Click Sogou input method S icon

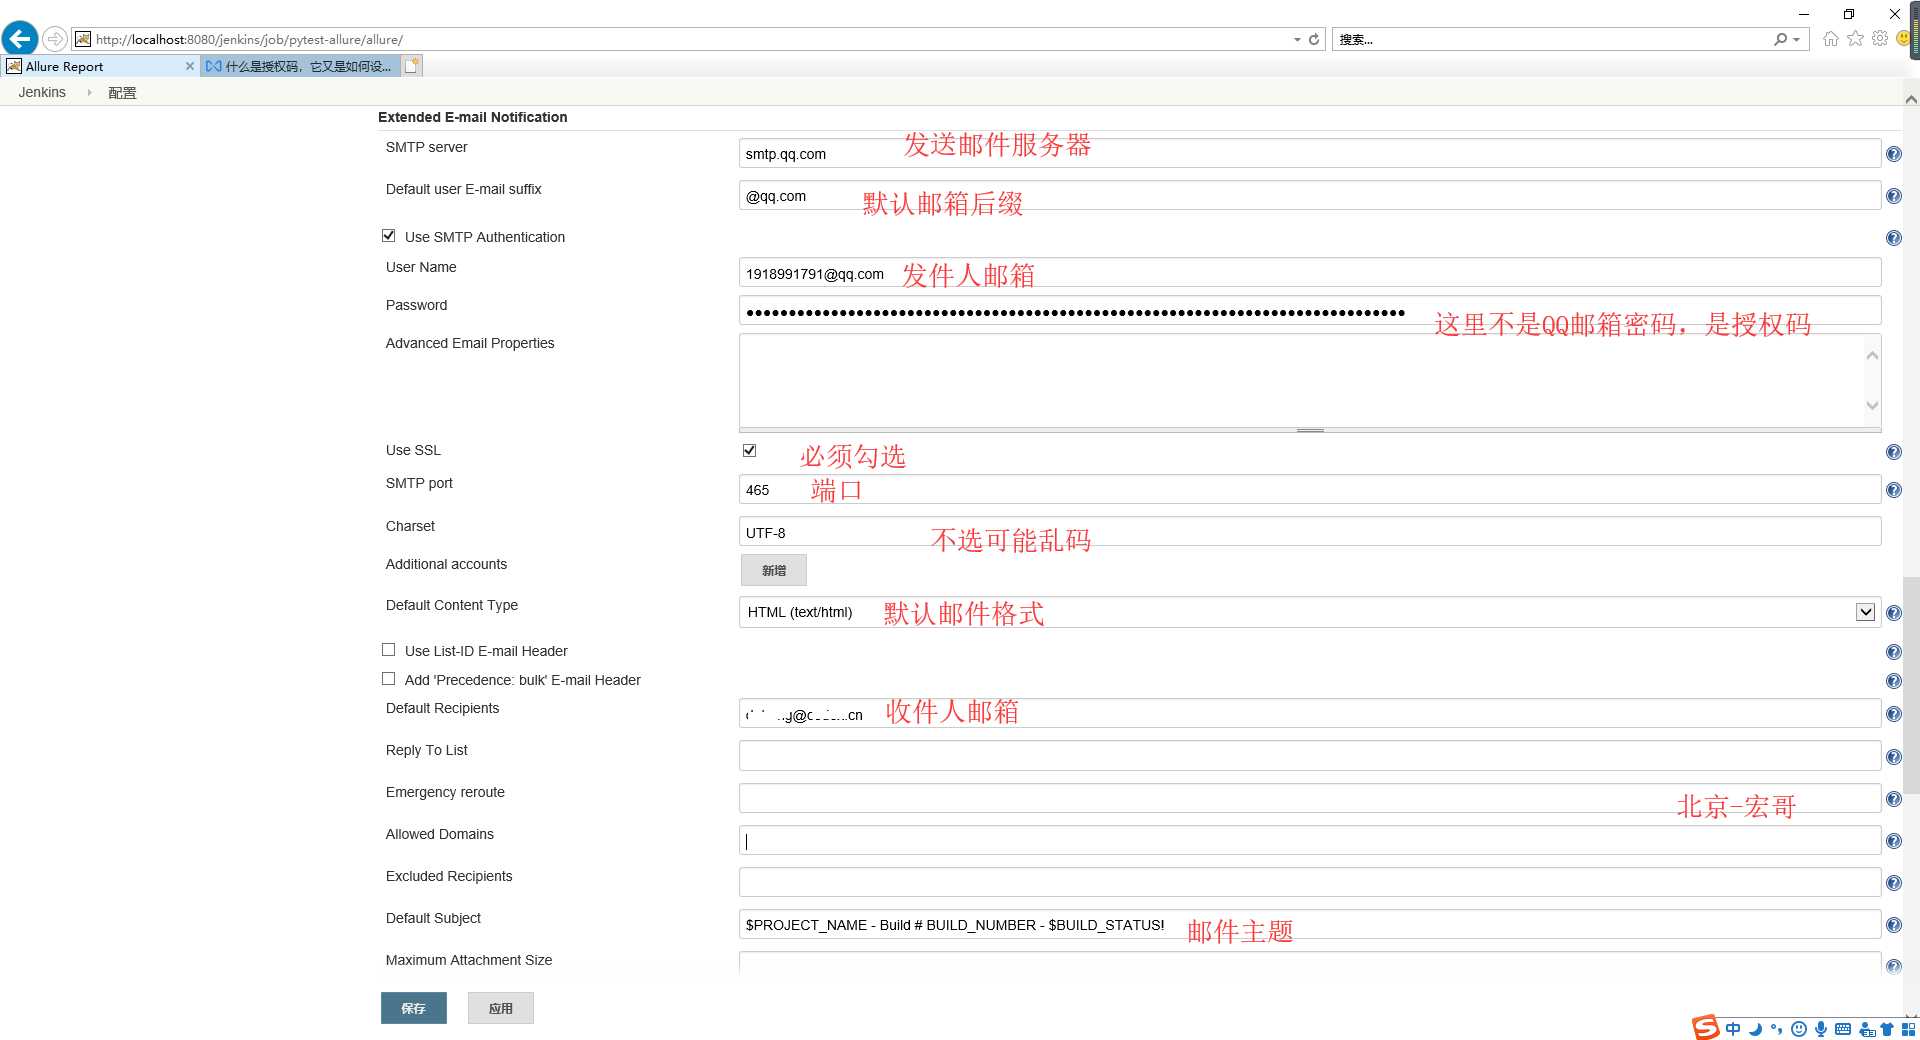point(1706,1028)
